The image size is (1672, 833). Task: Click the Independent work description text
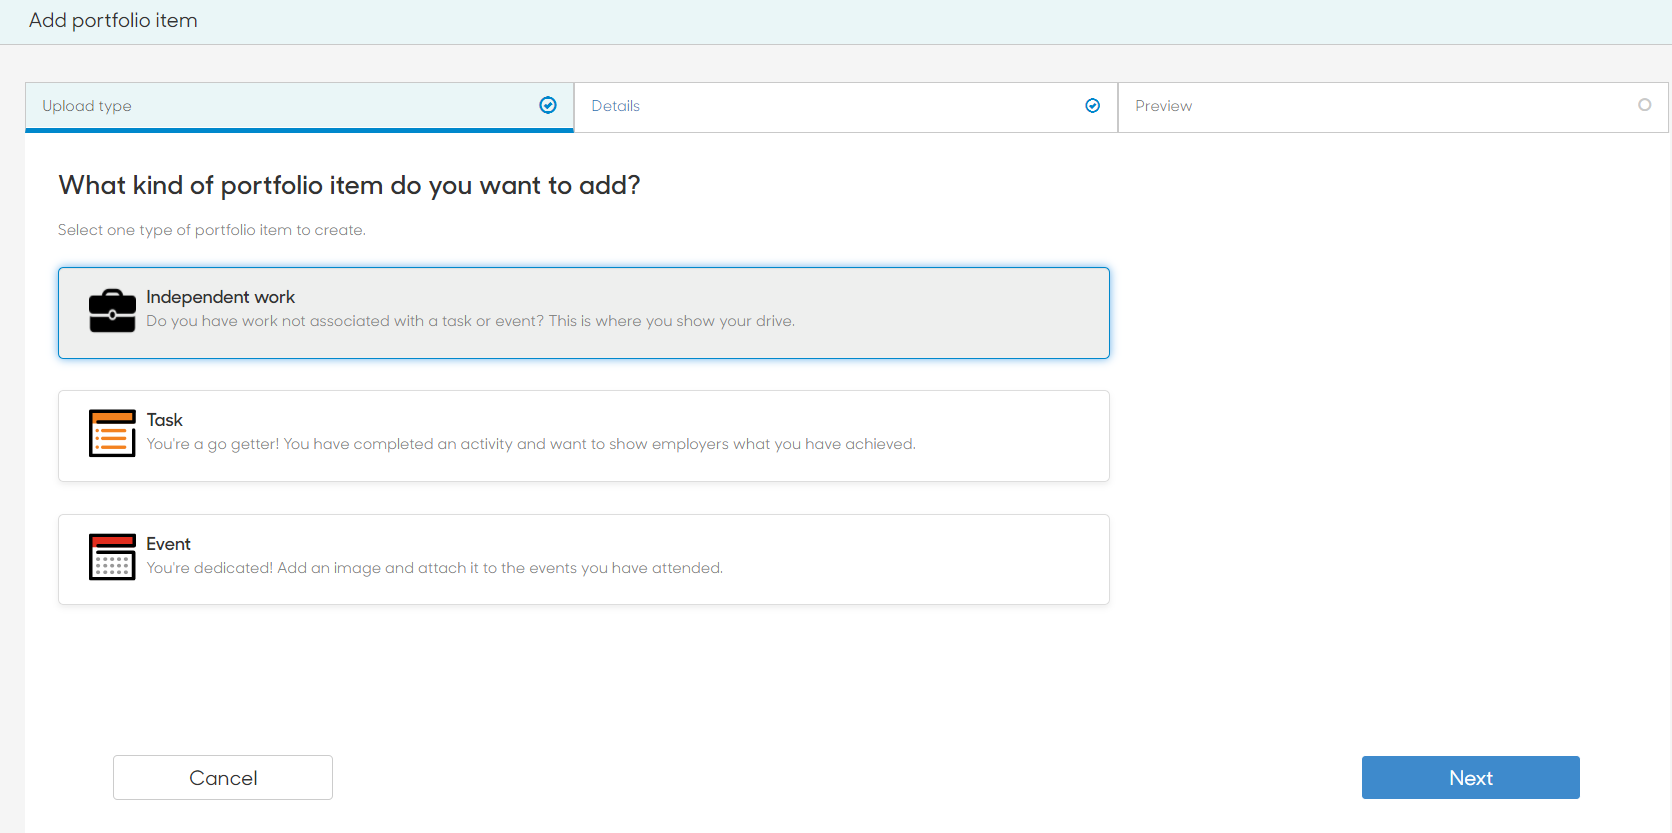coord(471,321)
